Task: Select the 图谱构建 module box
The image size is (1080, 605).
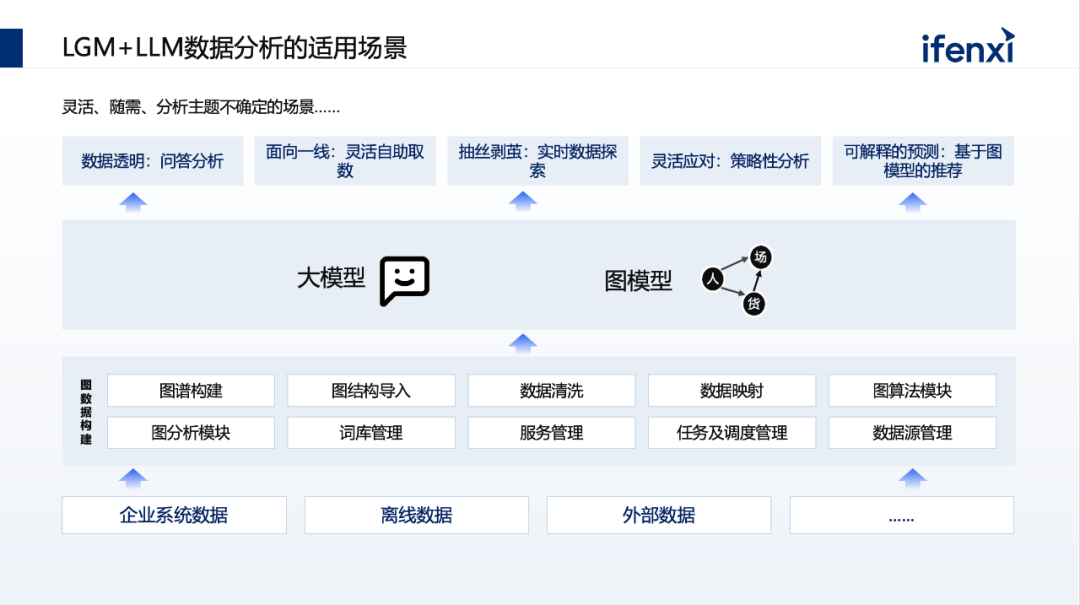Action: [190, 391]
